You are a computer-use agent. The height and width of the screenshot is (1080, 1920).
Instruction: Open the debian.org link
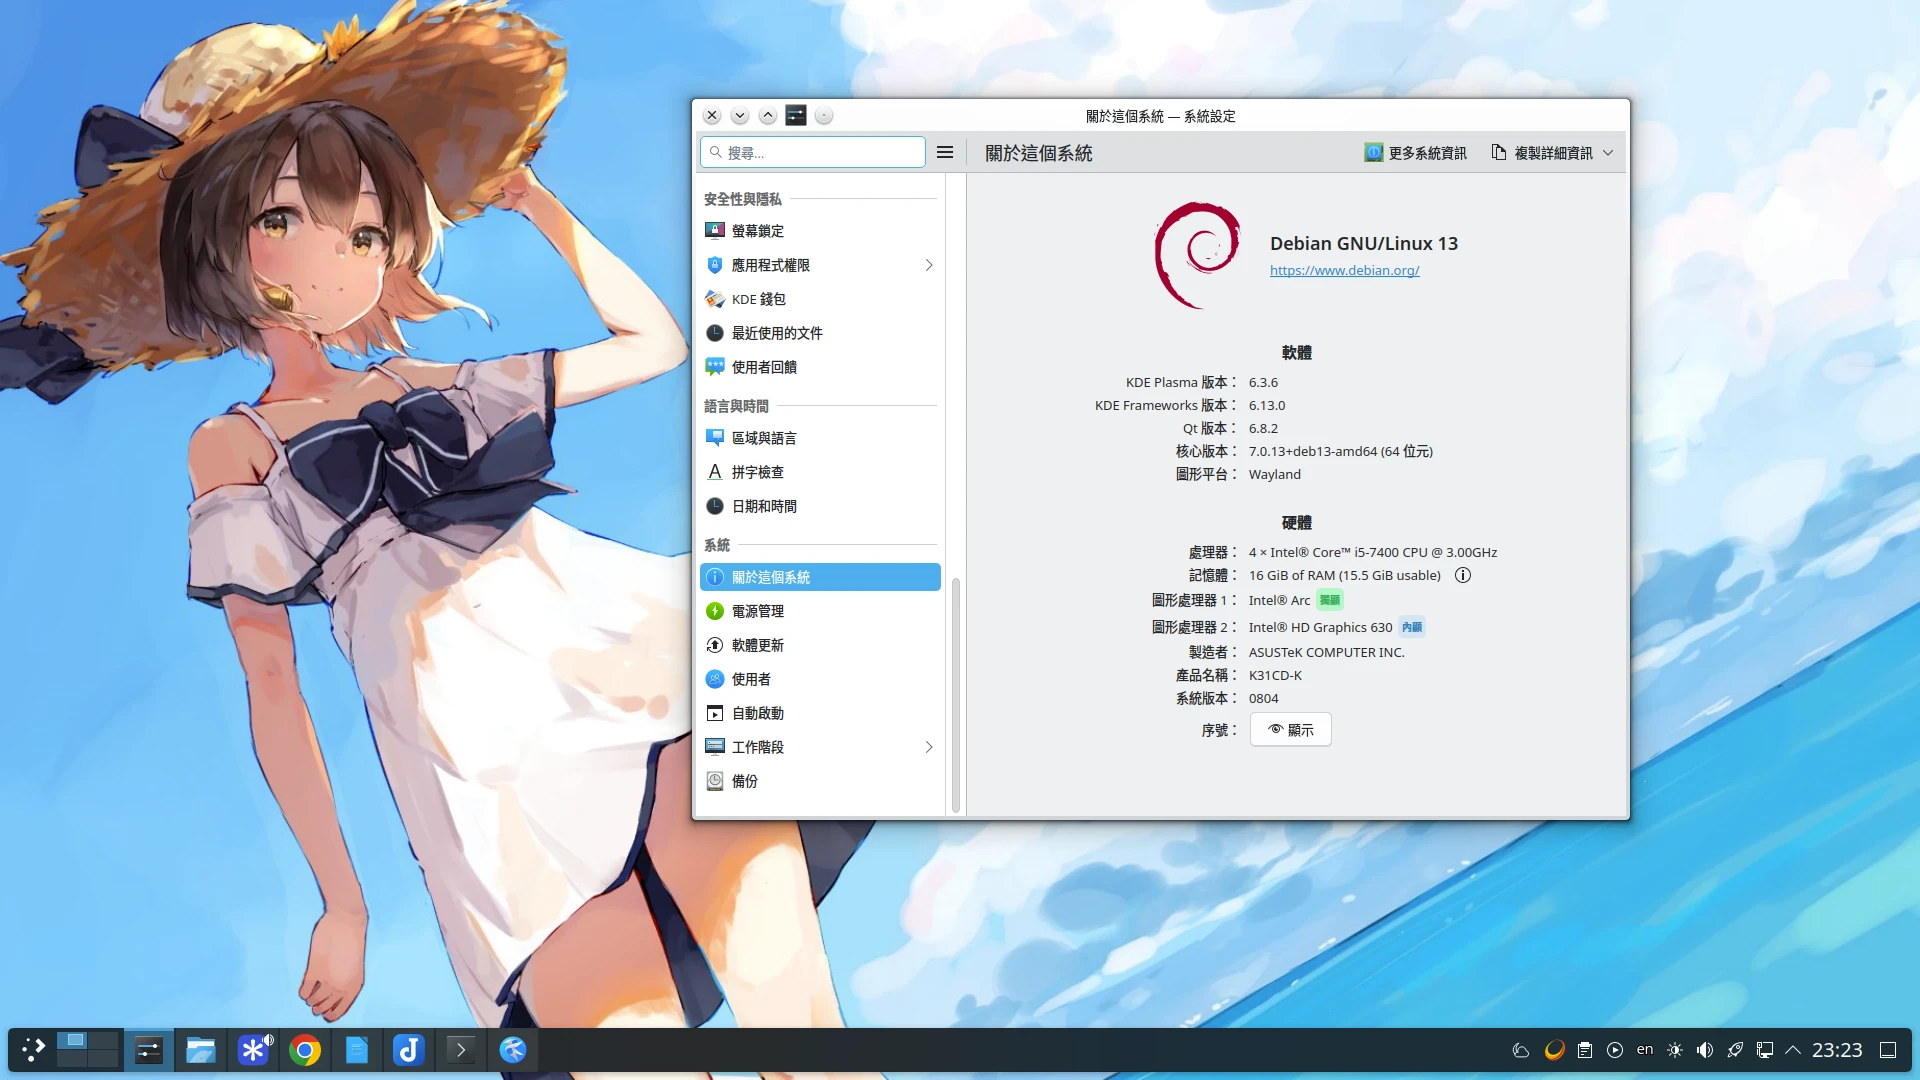coord(1344,270)
